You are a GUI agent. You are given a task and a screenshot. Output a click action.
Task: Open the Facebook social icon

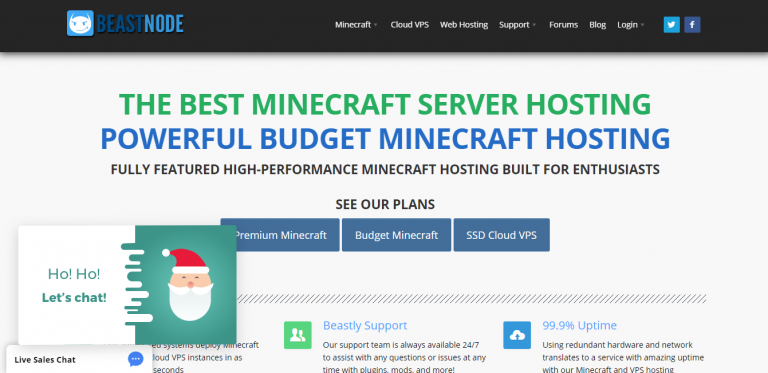[692, 25]
